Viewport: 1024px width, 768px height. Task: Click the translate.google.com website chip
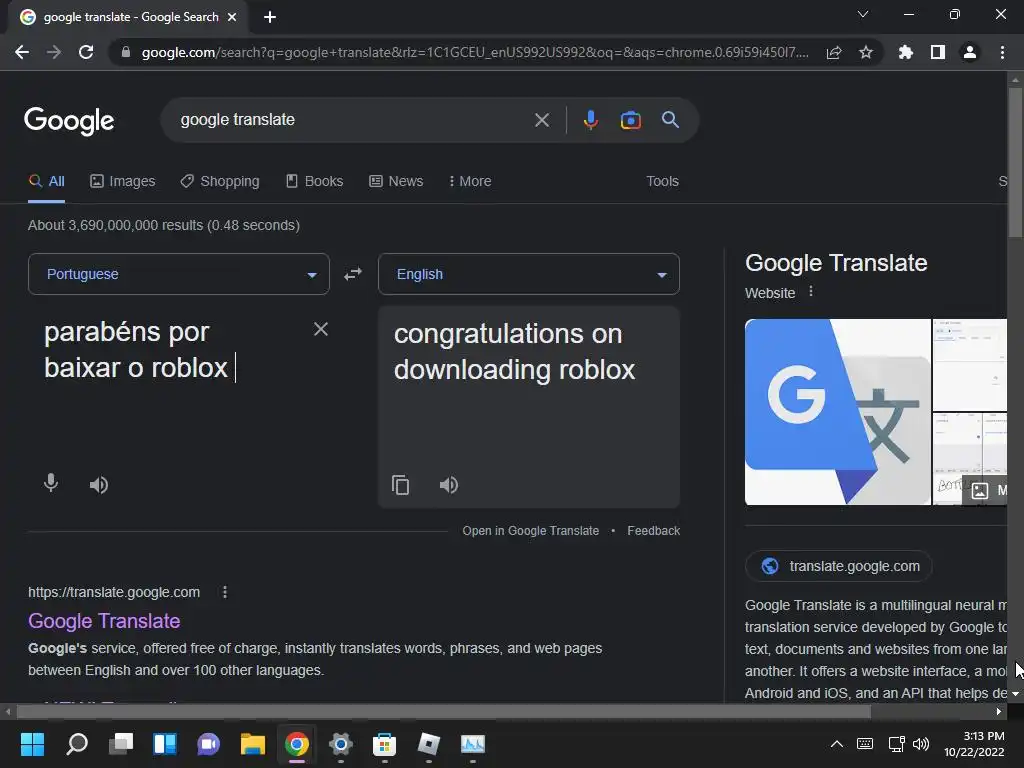[839, 566]
